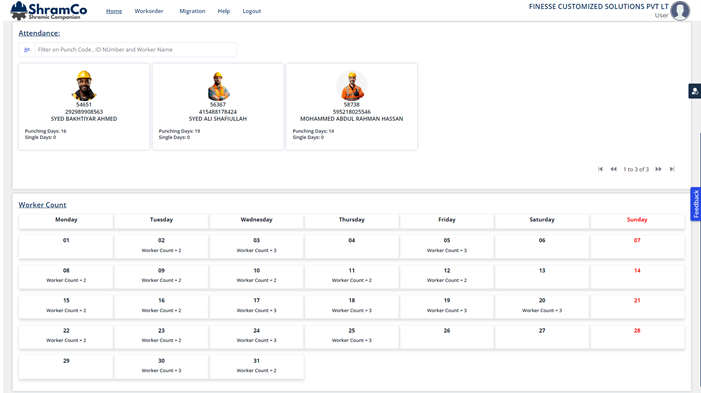Click Punching Days: 19 text

tap(179, 131)
